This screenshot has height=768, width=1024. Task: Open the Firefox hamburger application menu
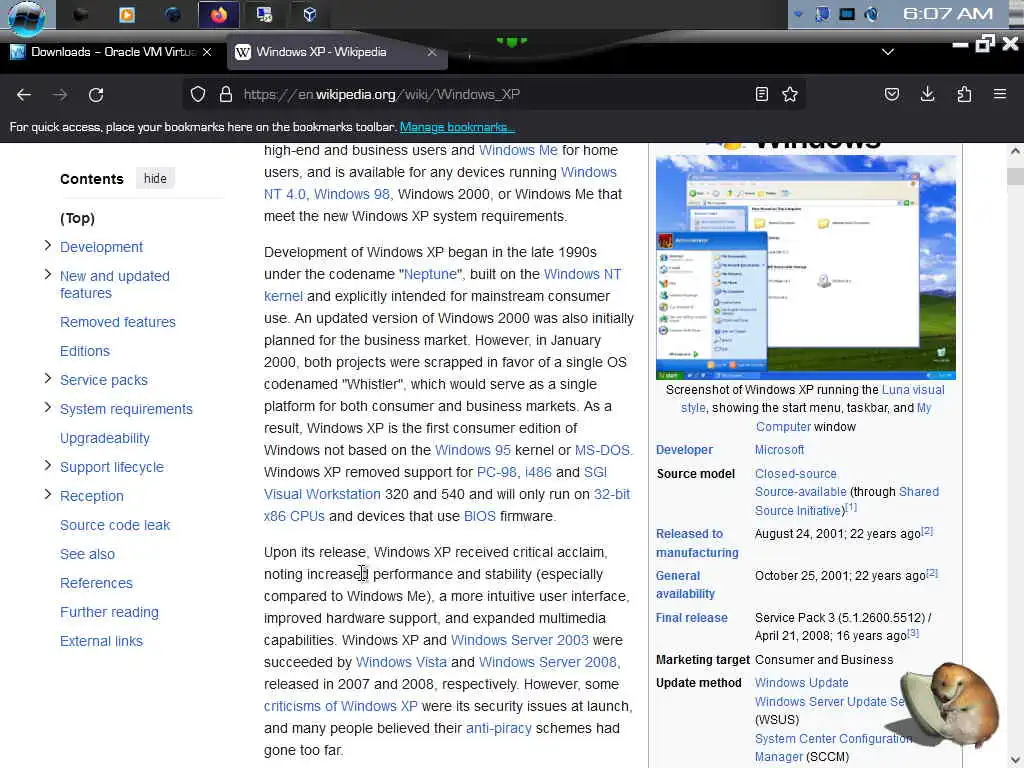999,95
